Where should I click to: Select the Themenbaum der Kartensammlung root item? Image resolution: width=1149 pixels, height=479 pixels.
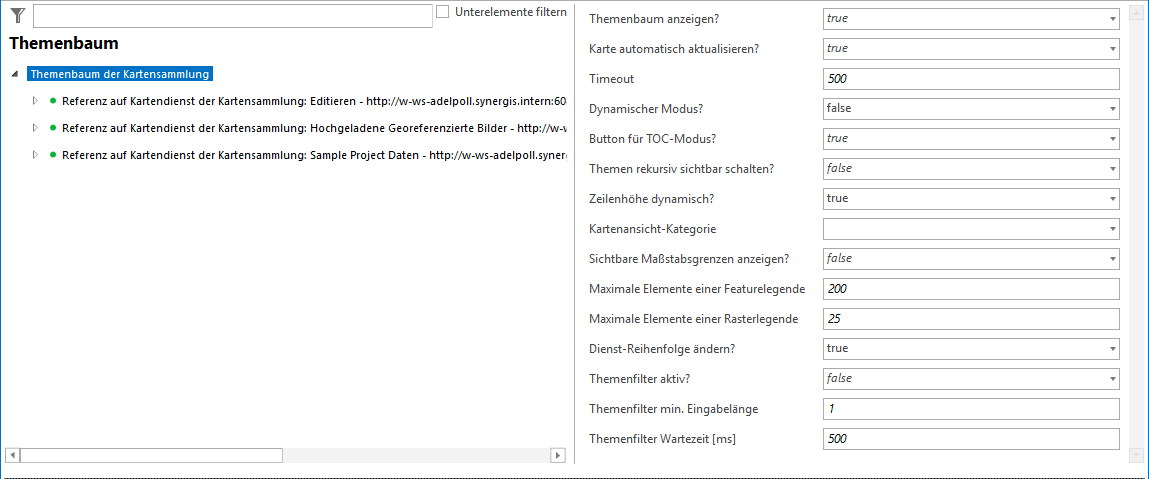pyautogui.click(x=120, y=74)
